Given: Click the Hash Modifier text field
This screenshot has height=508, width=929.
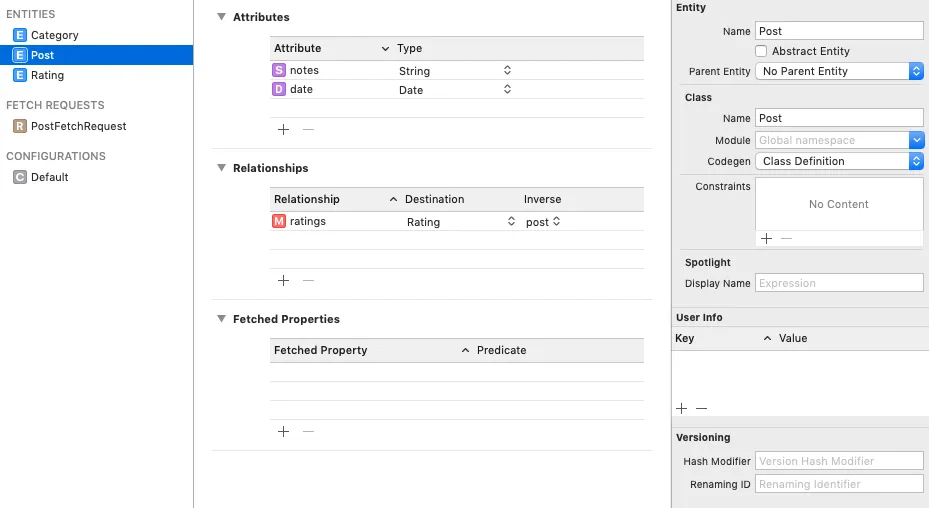Looking at the screenshot, I should tap(838, 461).
